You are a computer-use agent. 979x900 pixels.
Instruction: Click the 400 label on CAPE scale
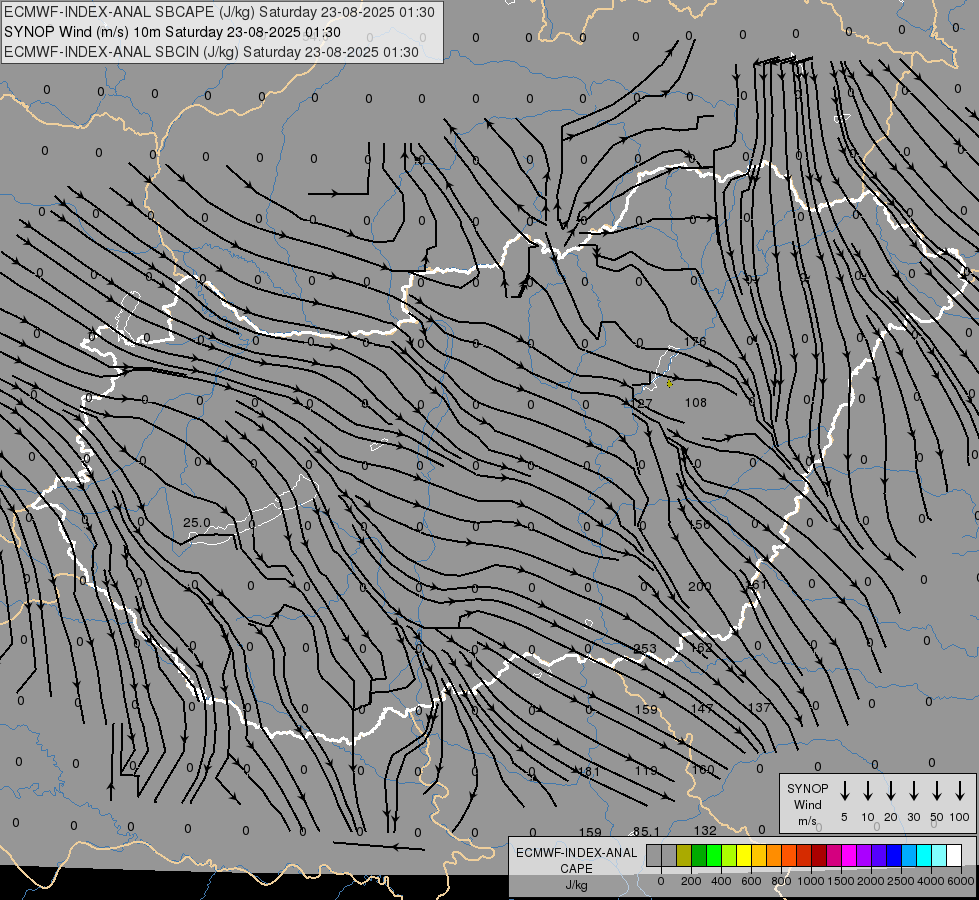721,881
